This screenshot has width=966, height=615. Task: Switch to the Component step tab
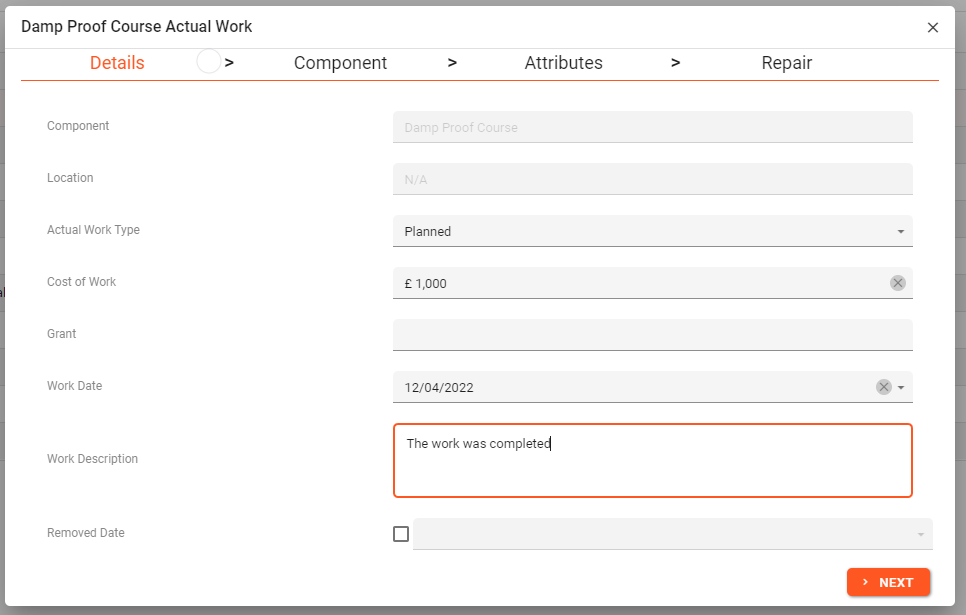340,63
